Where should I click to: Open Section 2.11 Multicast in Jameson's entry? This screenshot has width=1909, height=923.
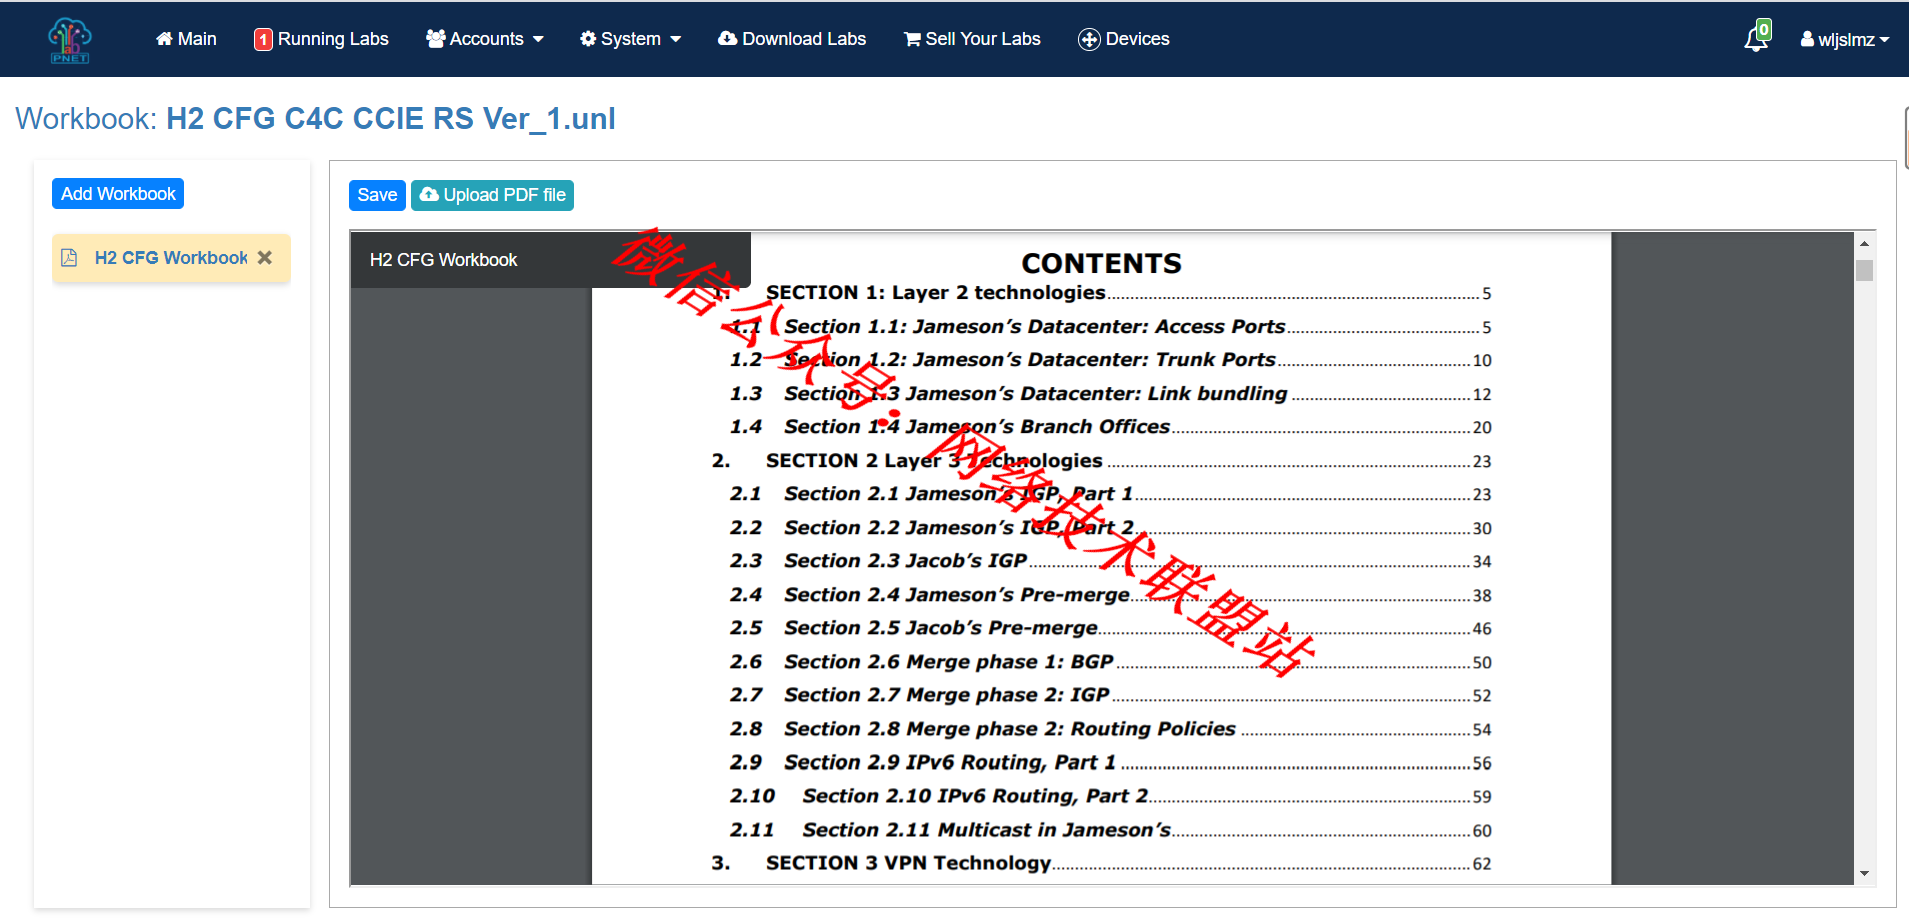(1110, 830)
